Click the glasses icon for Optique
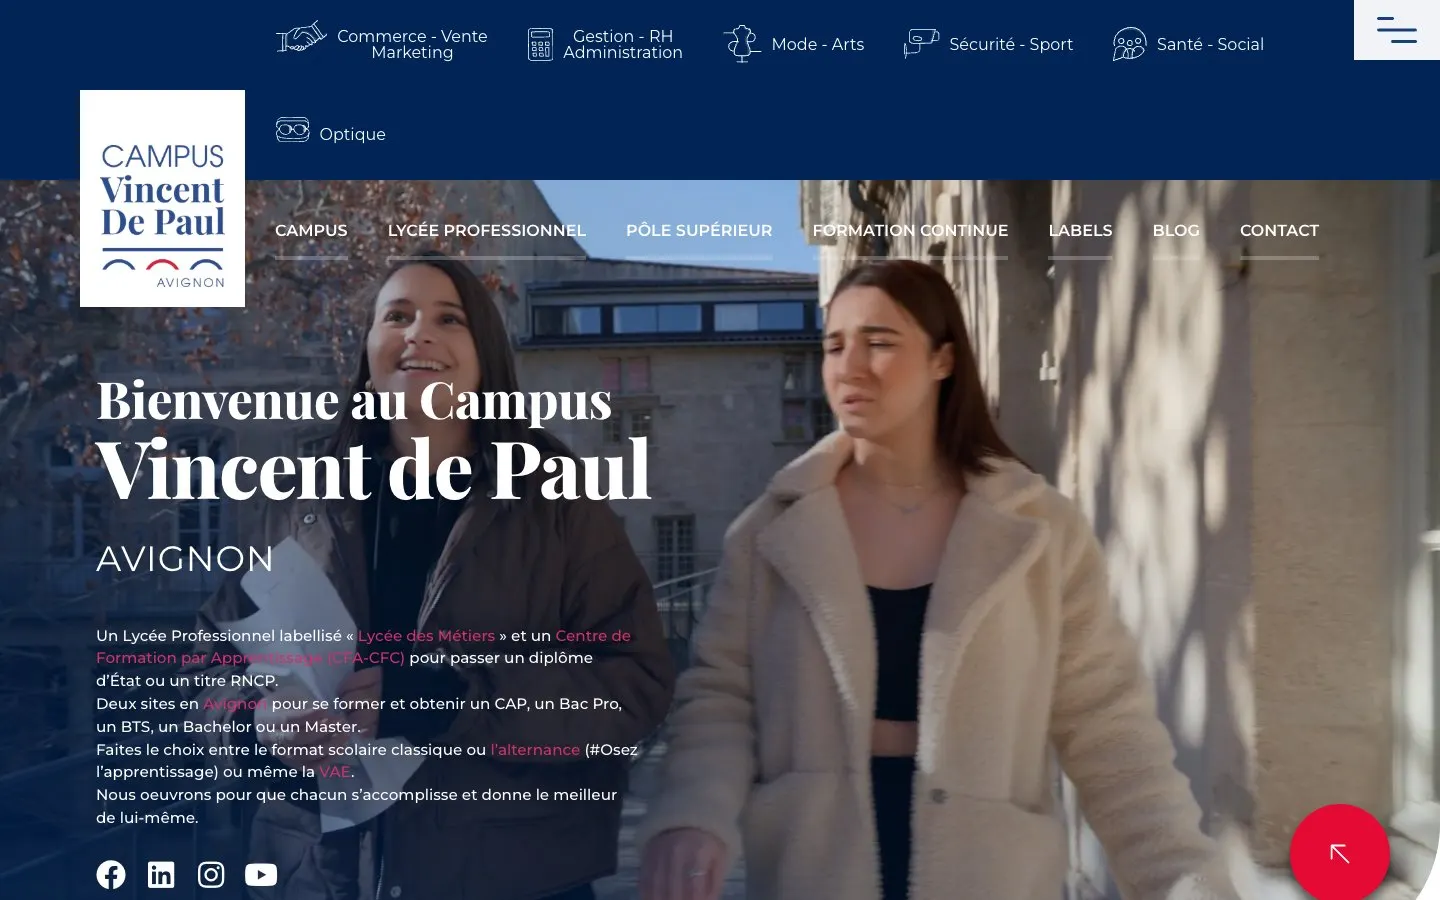Viewport: 1440px width, 900px height. point(293,131)
